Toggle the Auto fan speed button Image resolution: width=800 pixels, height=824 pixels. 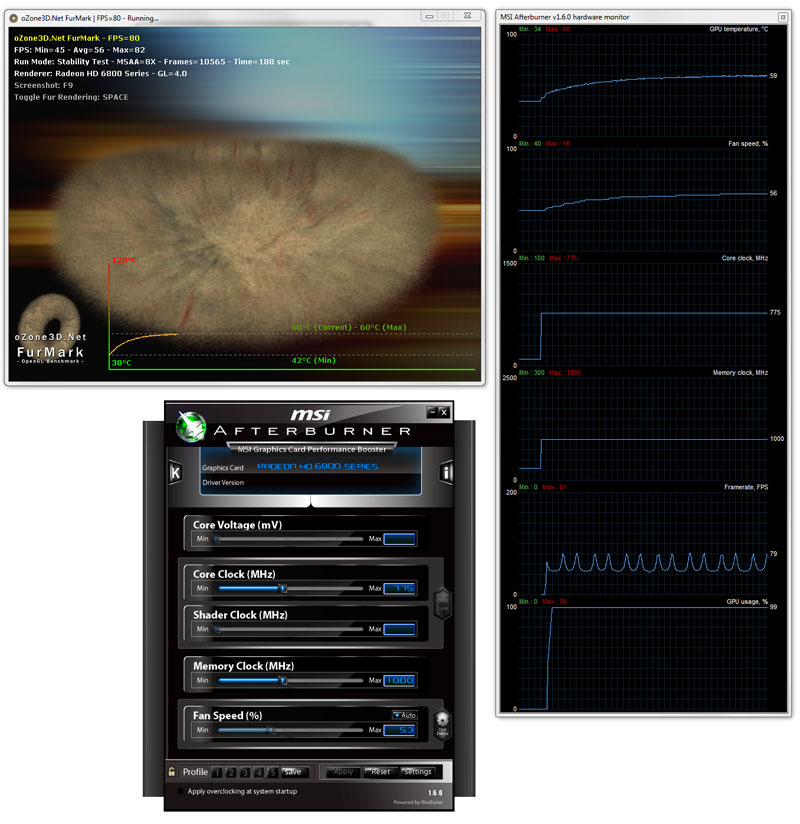pyautogui.click(x=404, y=715)
